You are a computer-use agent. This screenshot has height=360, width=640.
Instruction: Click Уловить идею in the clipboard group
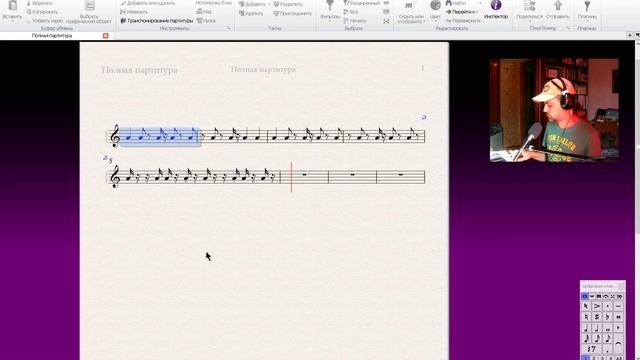[x=44, y=20]
